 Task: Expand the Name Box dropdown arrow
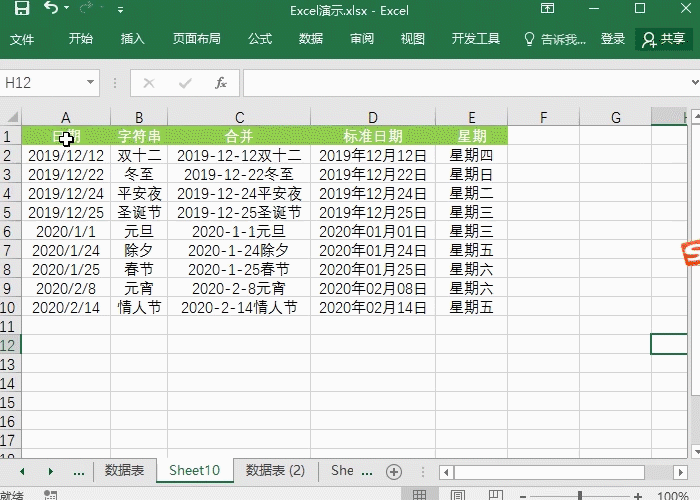click(90, 82)
